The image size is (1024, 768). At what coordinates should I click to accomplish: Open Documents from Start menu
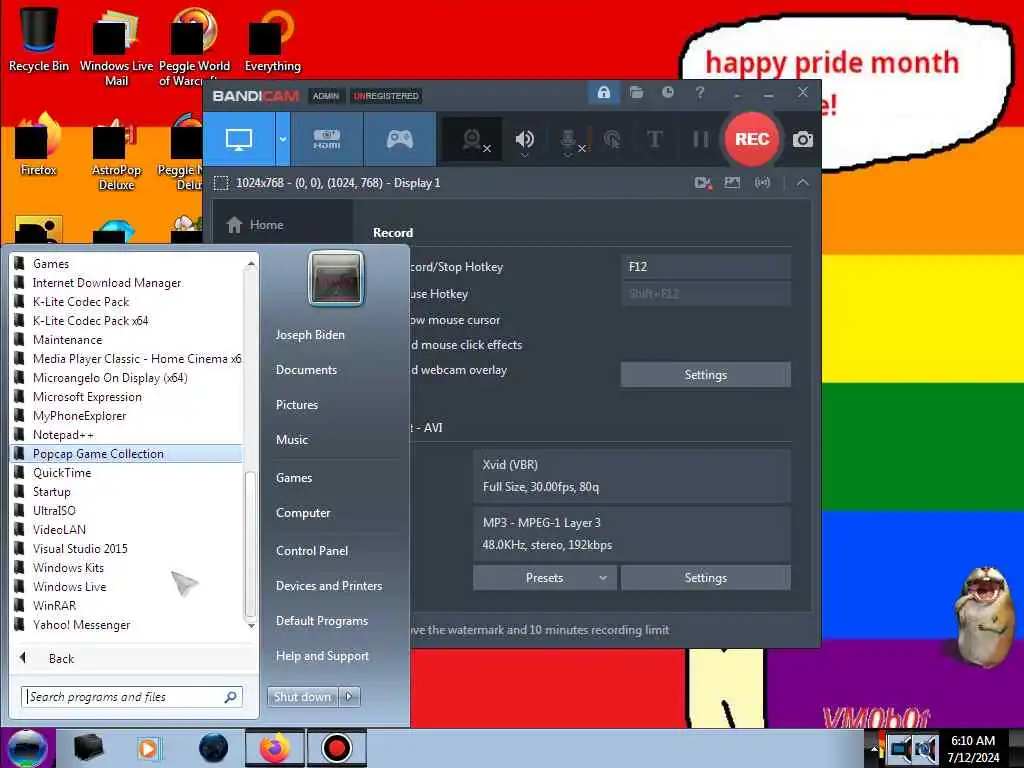coord(306,370)
